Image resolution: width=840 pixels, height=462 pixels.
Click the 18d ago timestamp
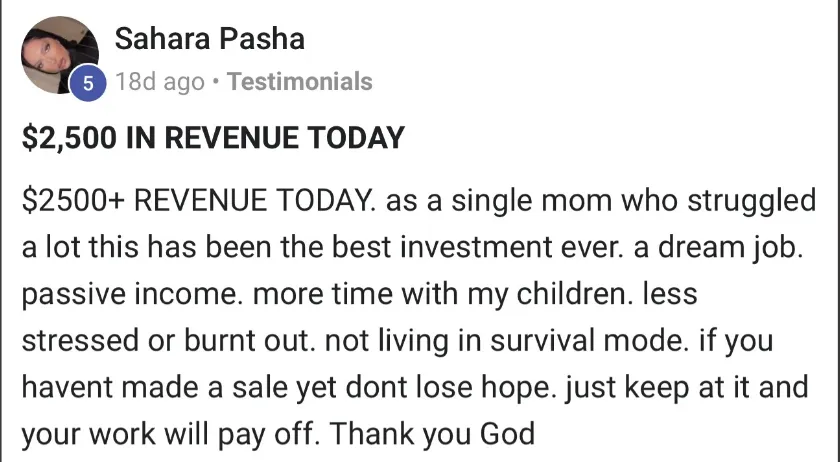click(x=160, y=81)
